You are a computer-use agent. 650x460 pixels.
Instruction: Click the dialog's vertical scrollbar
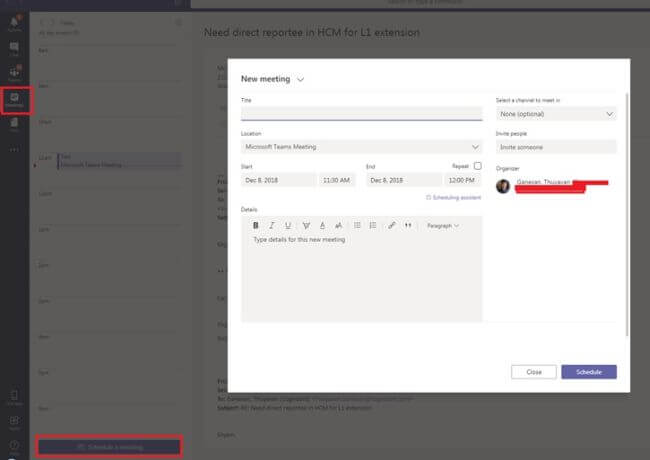[x=627, y=215]
